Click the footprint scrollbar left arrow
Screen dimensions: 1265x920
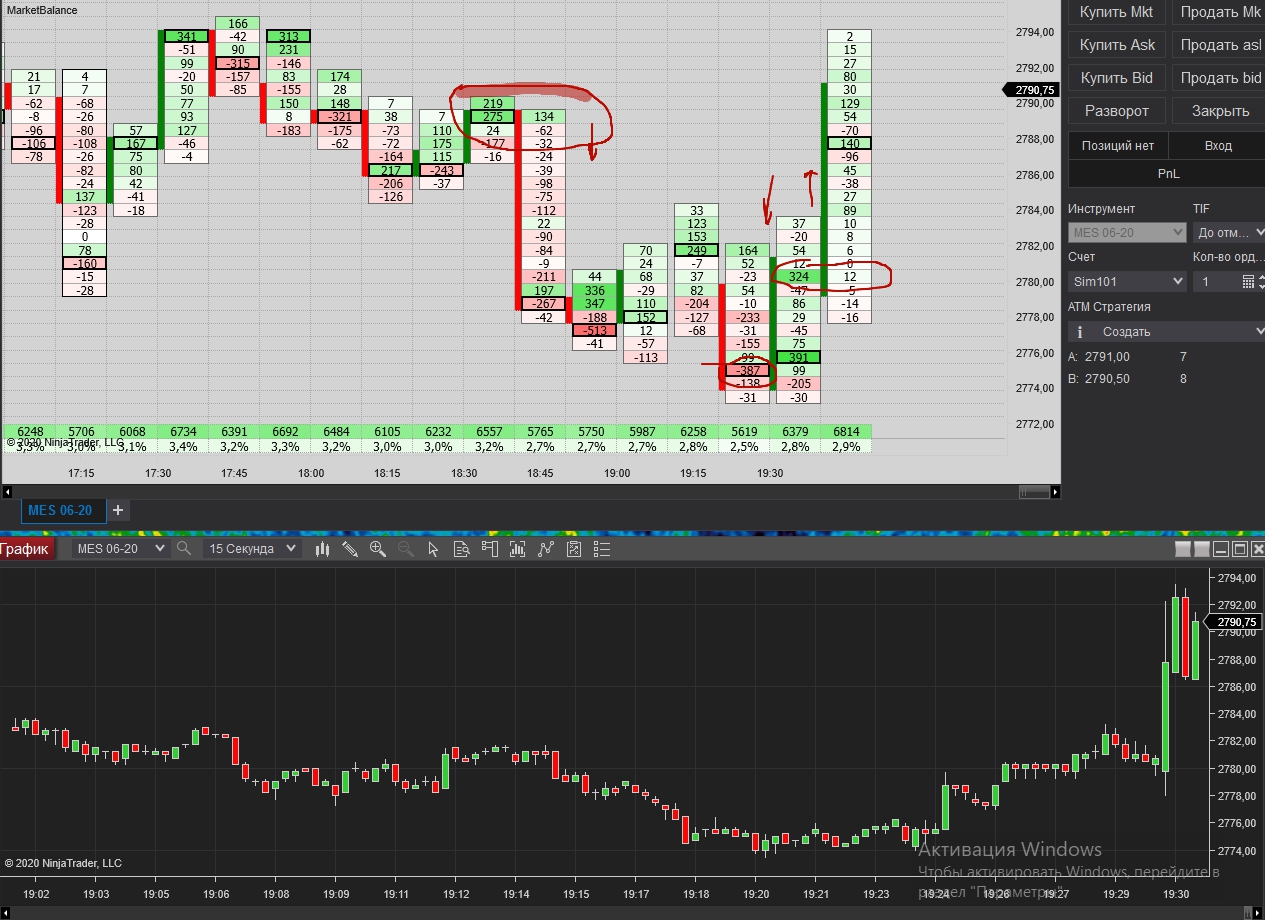[x=7, y=492]
